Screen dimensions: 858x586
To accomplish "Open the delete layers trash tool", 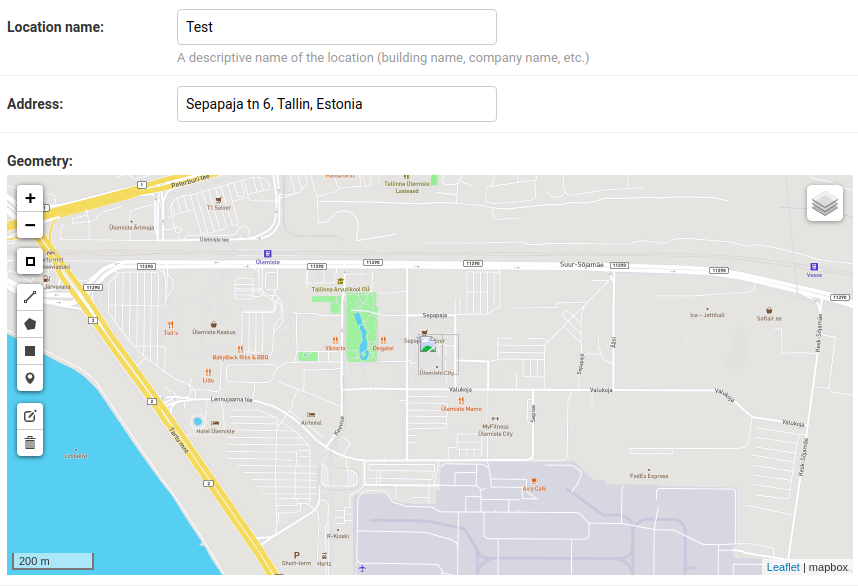I will [30, 443].
